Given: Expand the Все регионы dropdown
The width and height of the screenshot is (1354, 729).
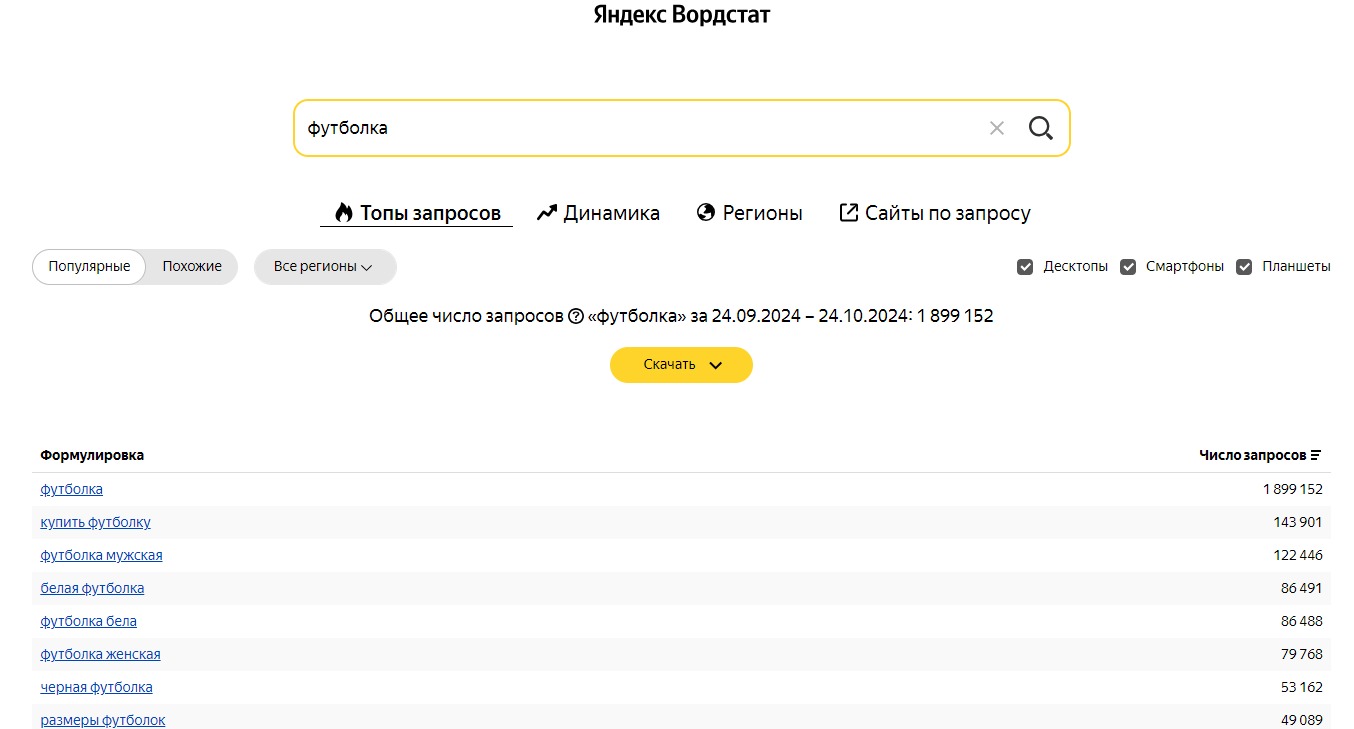Looking at the screenshot, I should [324, 267].
